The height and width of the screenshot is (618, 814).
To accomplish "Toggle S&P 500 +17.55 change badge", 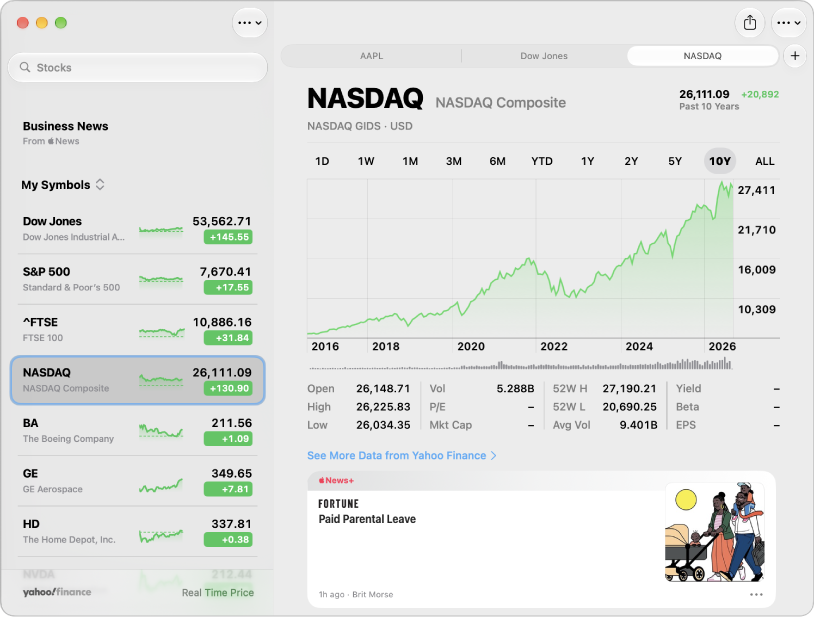I will (228, 287).
